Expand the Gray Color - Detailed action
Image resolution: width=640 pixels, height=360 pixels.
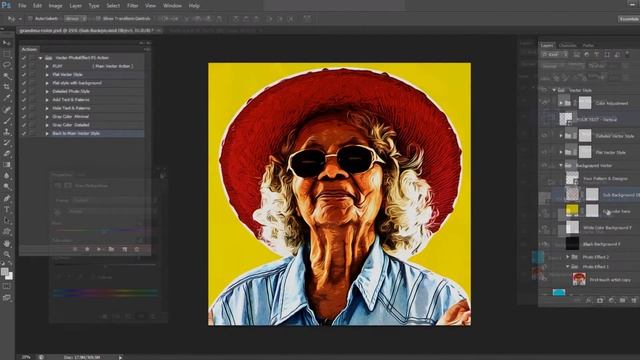coord(47,125)
